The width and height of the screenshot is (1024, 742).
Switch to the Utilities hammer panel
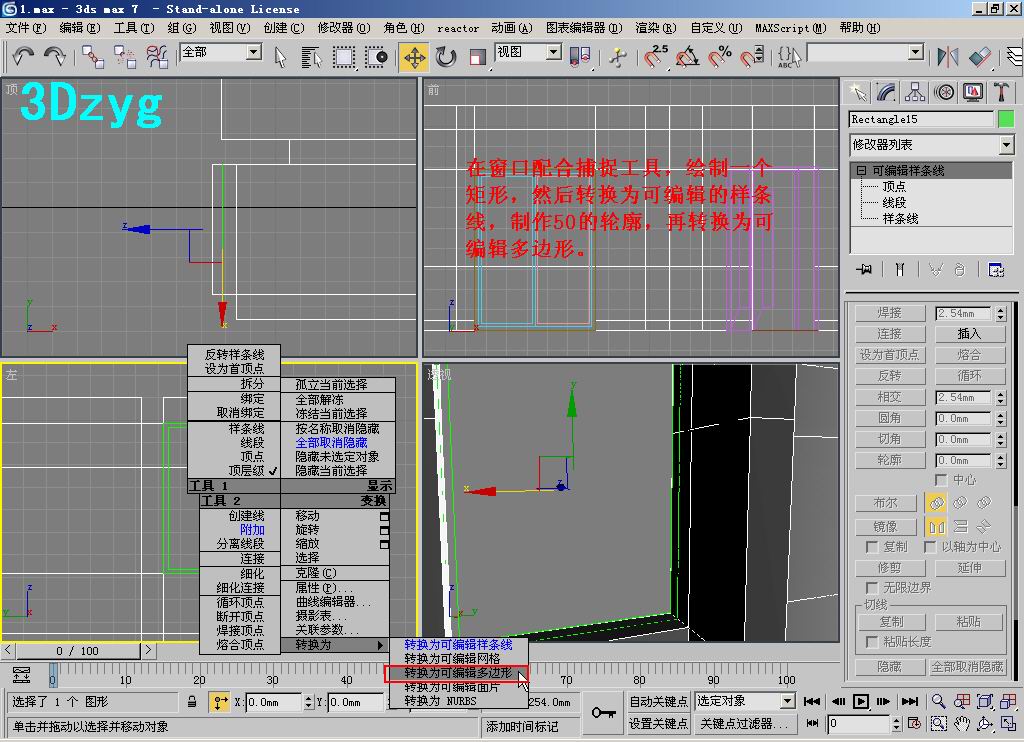click(x=1001, y=92)
